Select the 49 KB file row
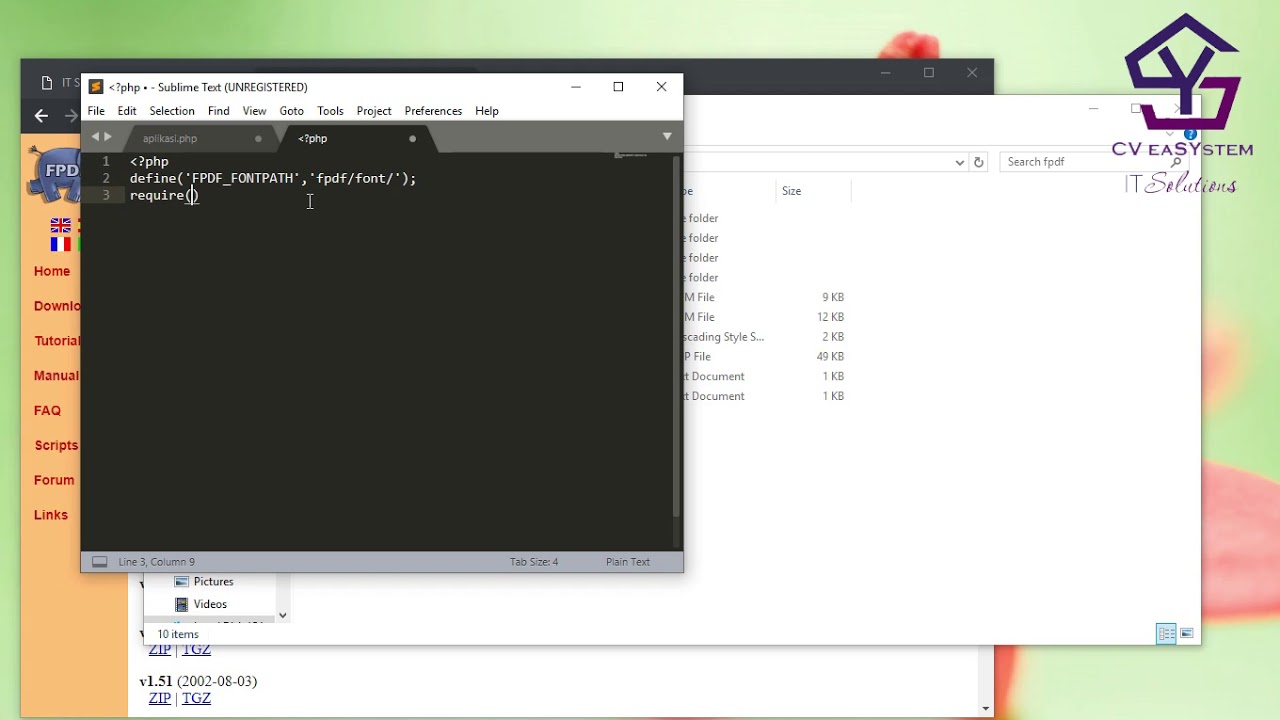Viewport: 1280px width, 720px height. [x=765, y=357]
